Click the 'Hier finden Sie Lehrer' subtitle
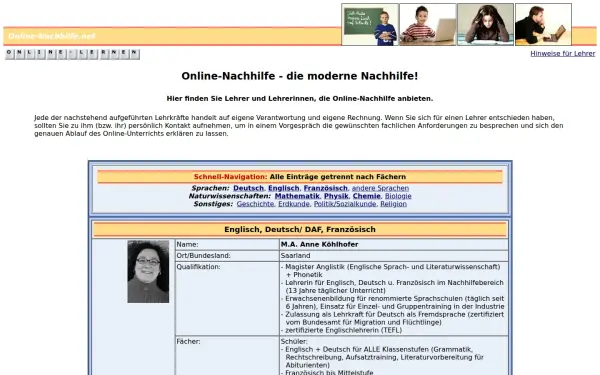This screenshot has width=600, height=375. click(300, 99)
